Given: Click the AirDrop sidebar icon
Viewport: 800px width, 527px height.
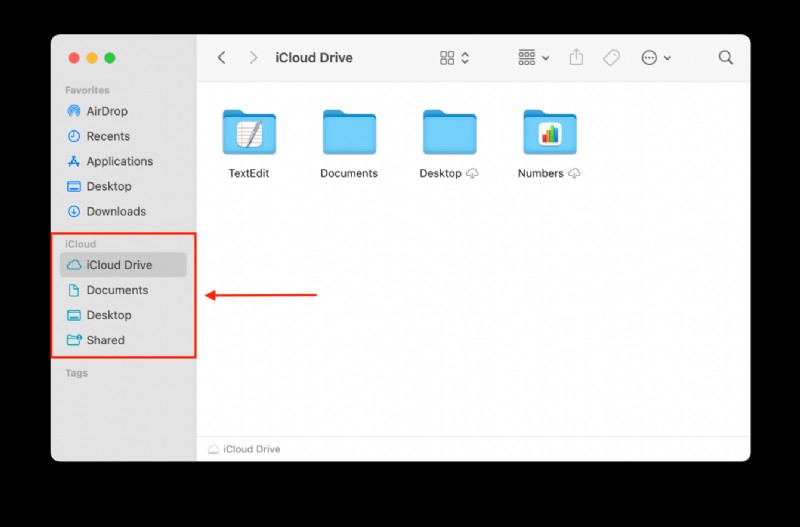Looking at the screenshot, I should point(74,111).
